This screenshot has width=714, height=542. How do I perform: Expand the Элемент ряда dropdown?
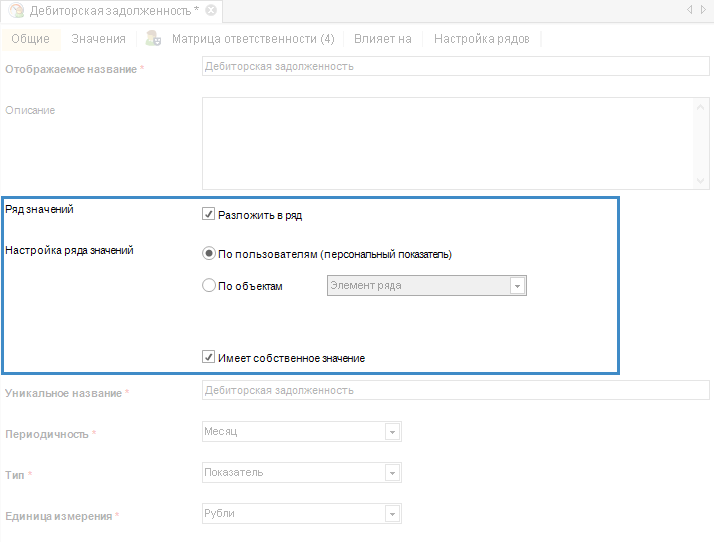pyautogui.click(x=517, y=286)
